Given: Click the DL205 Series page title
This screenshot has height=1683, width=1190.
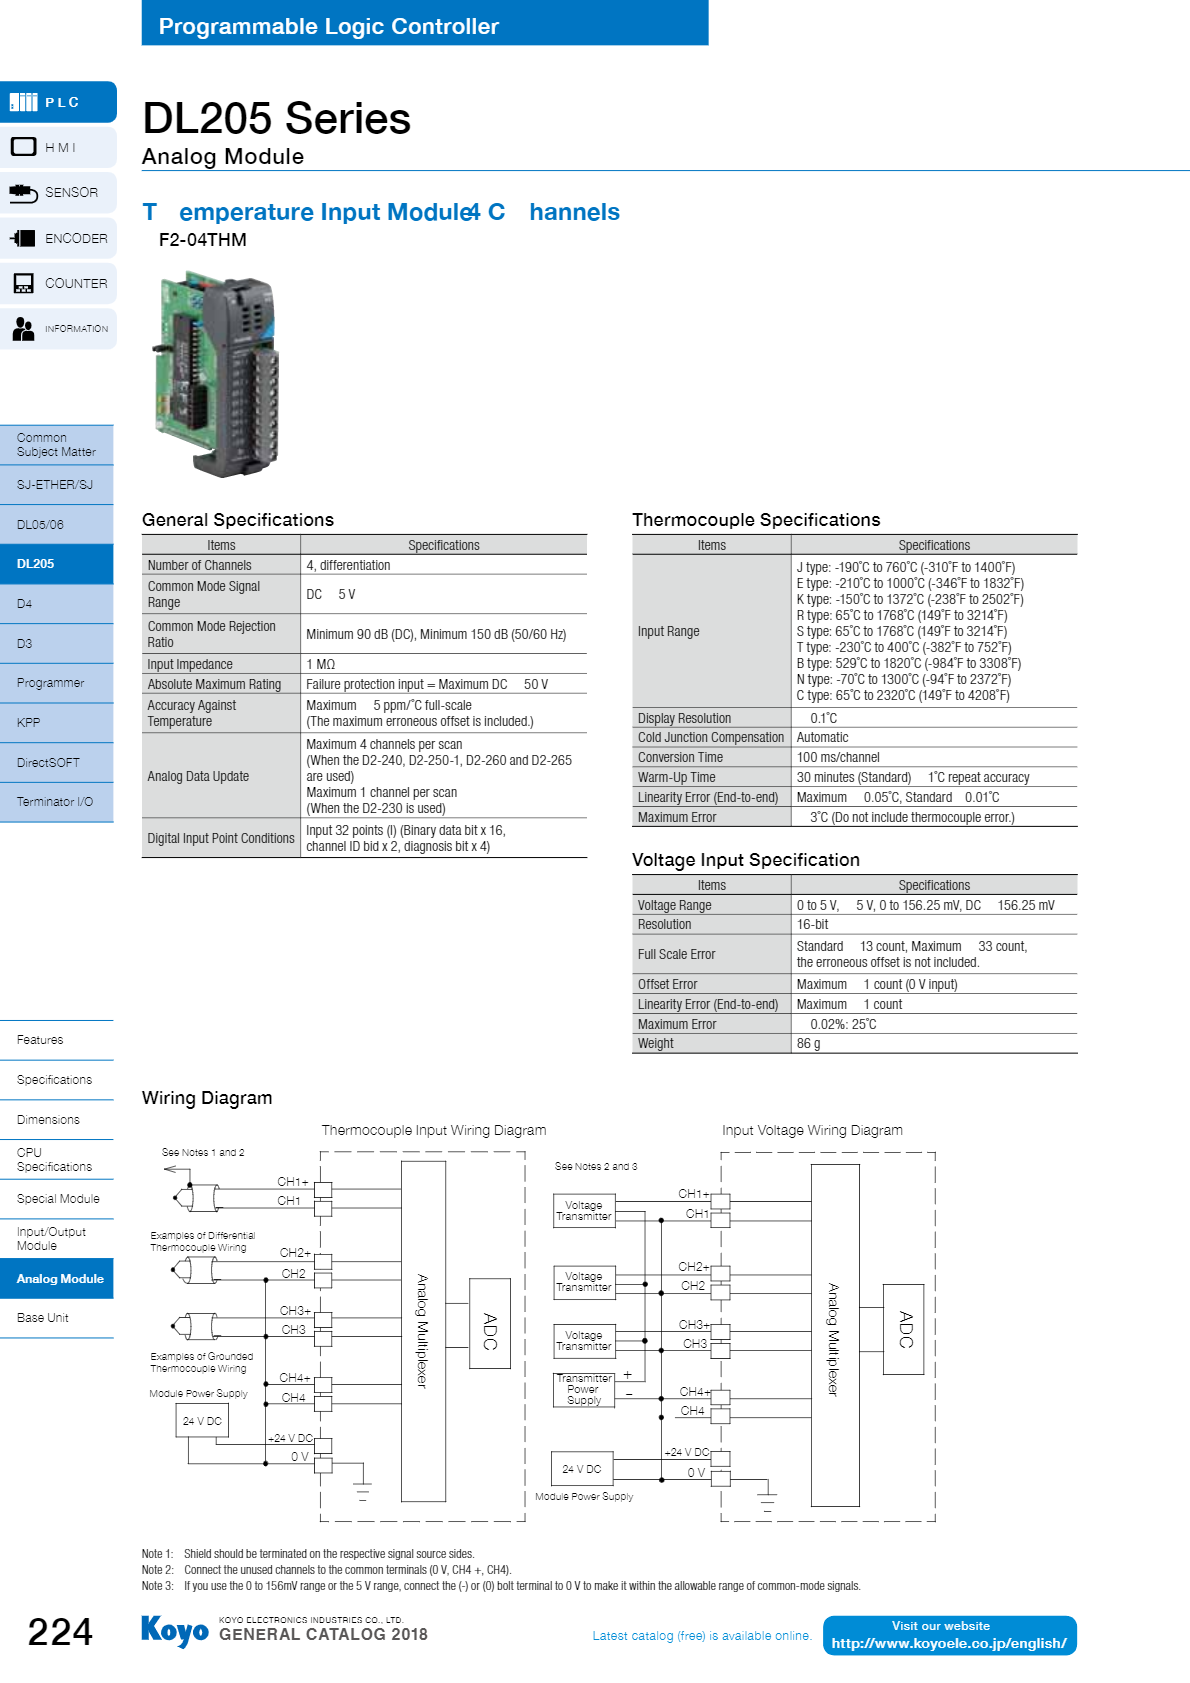Looking at the screenshot, I should [277, 118].
